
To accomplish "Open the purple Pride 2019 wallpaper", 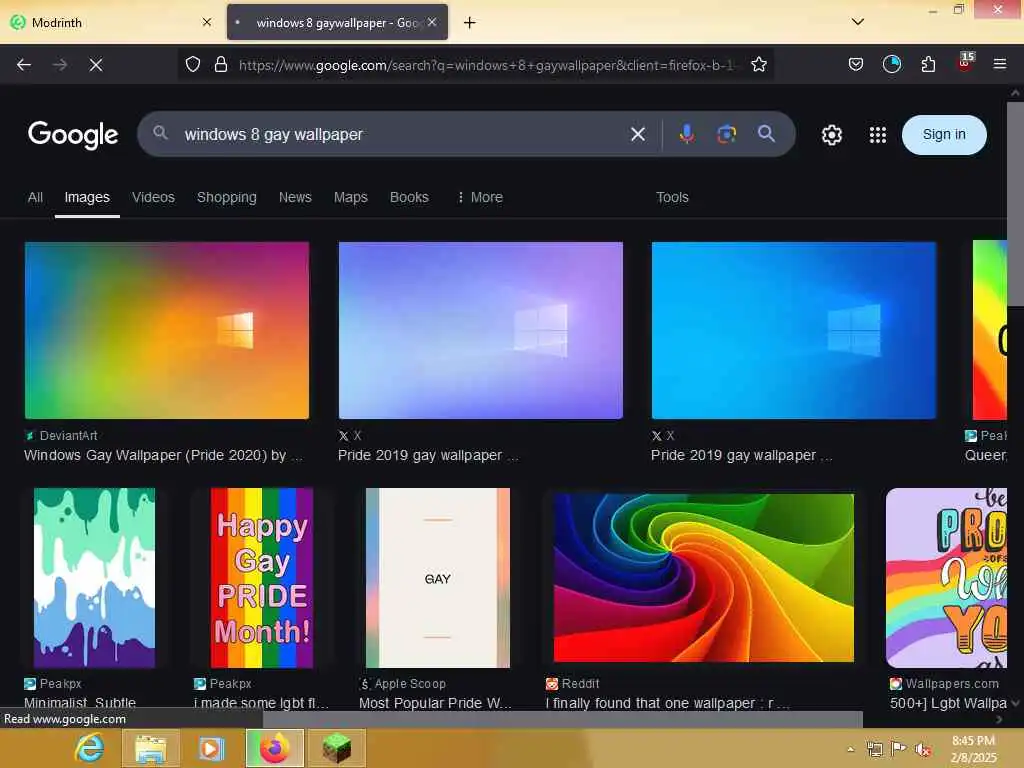I will (x=481, y=330).
